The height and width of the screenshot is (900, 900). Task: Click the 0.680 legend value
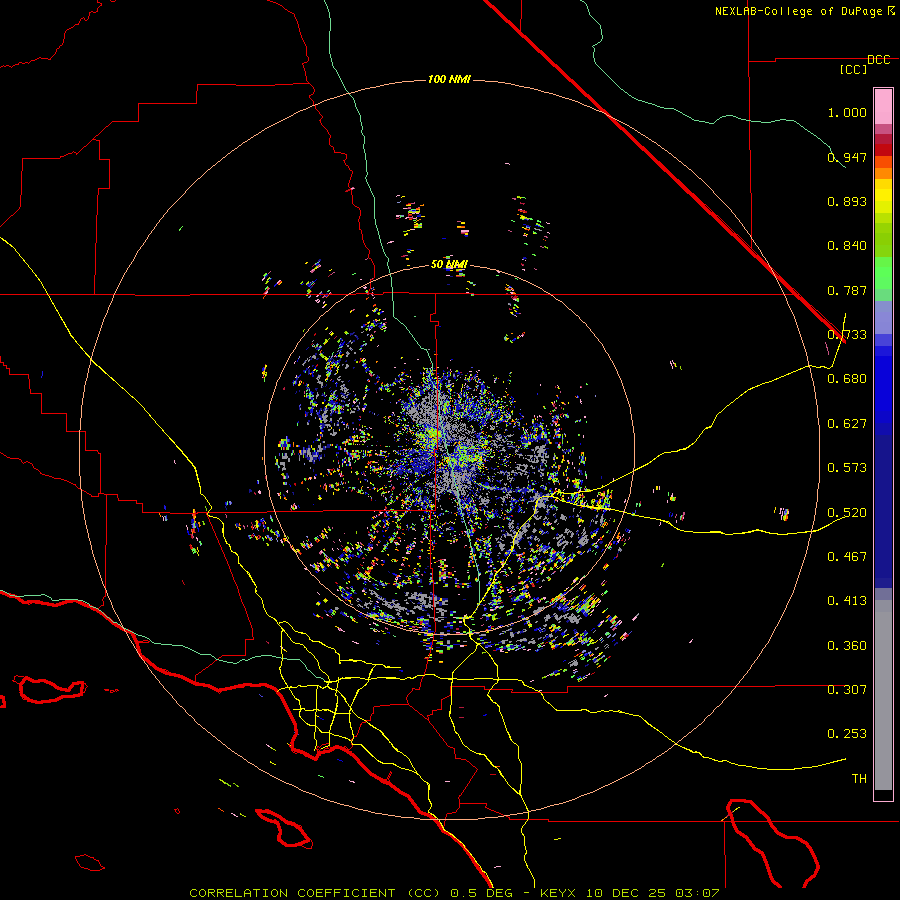click(x=847, y=379)
